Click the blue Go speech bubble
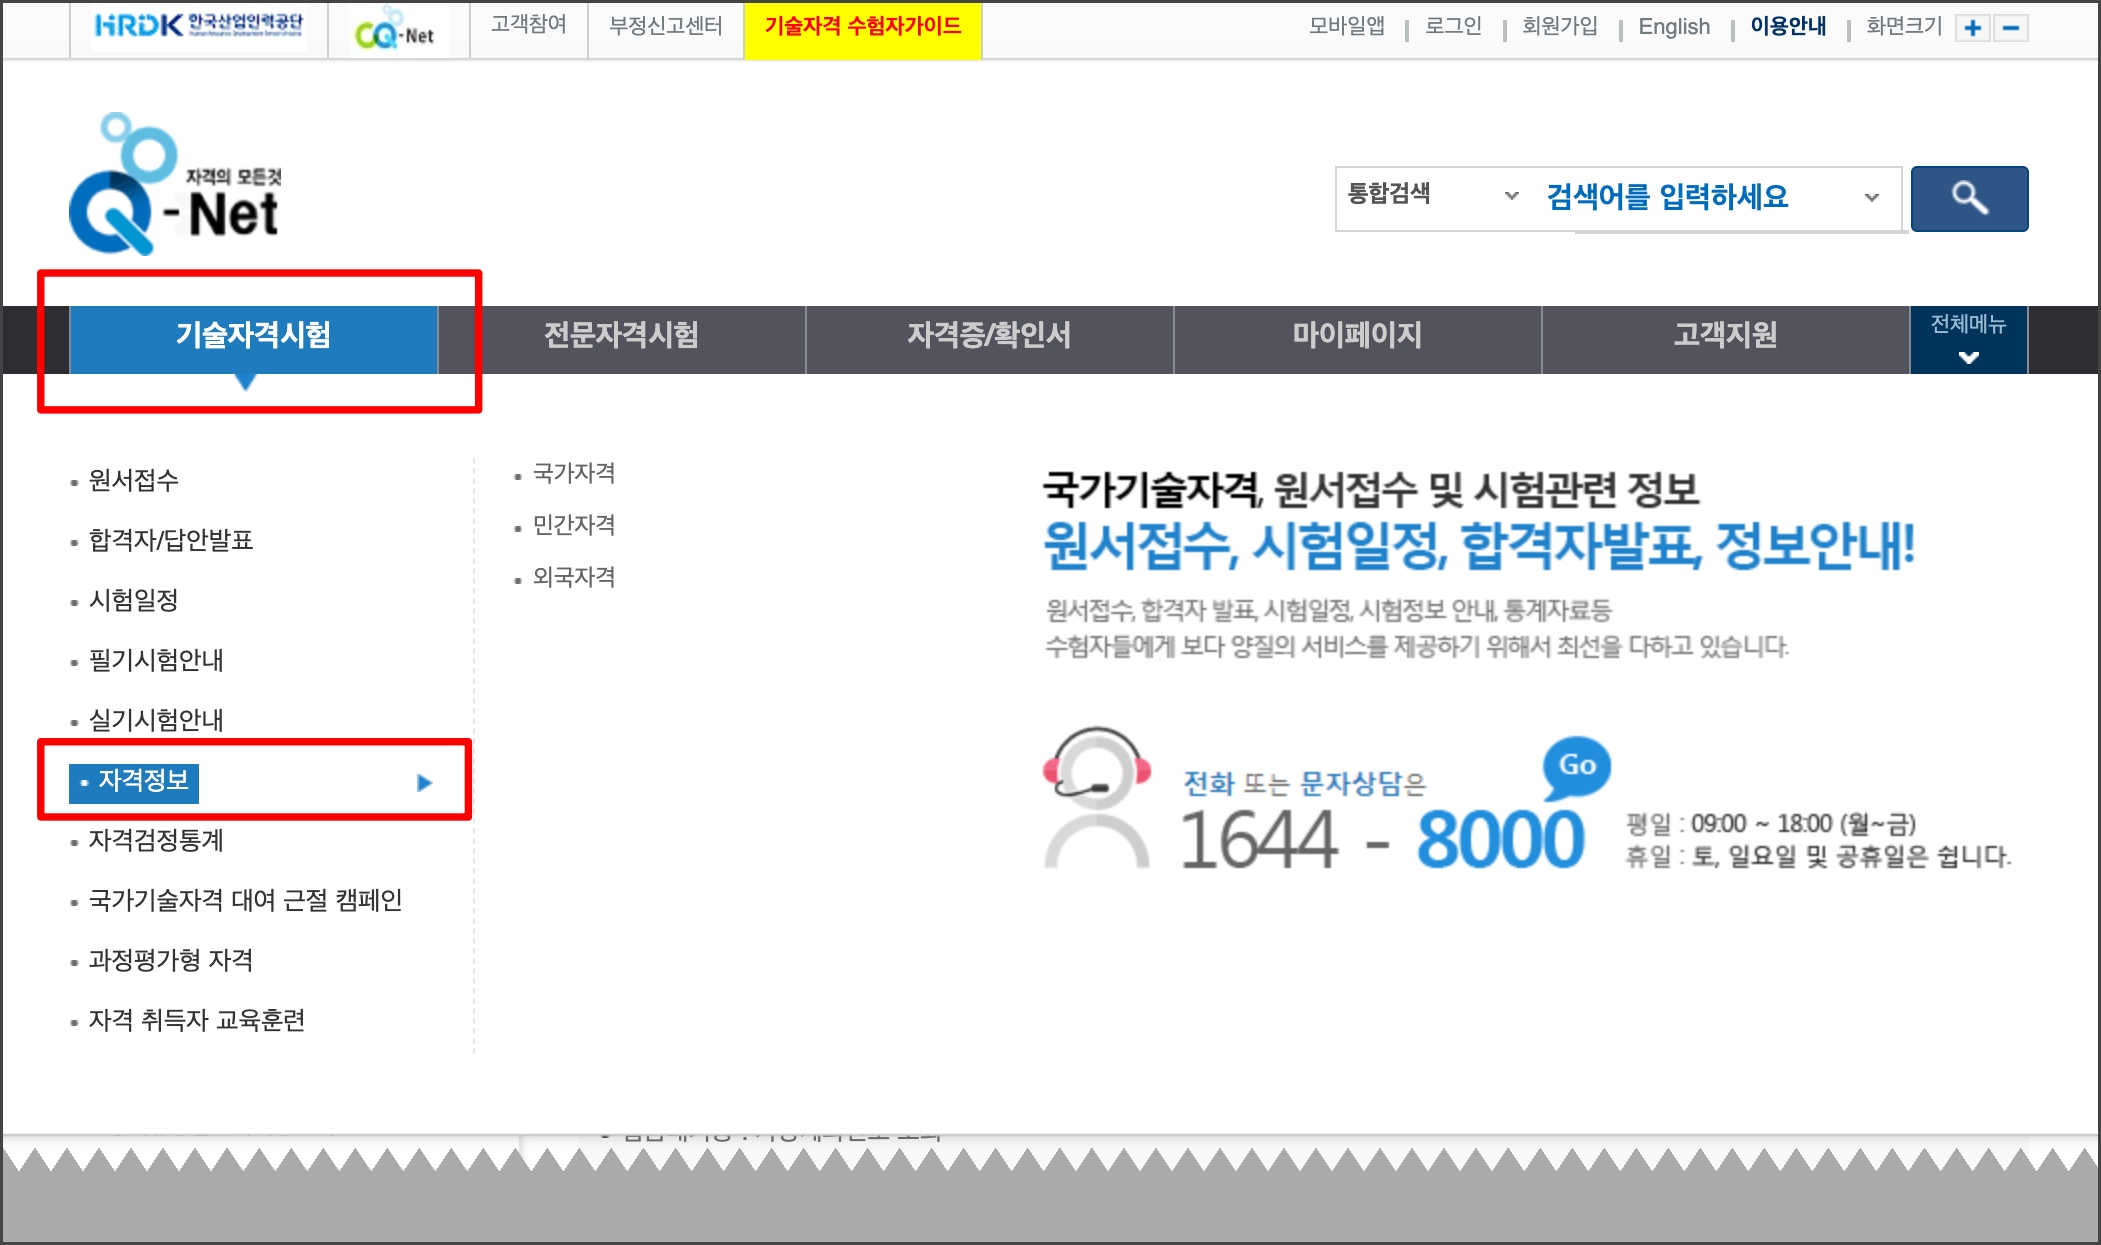The image size is (2101, 1245). [x=1576, y=766]
